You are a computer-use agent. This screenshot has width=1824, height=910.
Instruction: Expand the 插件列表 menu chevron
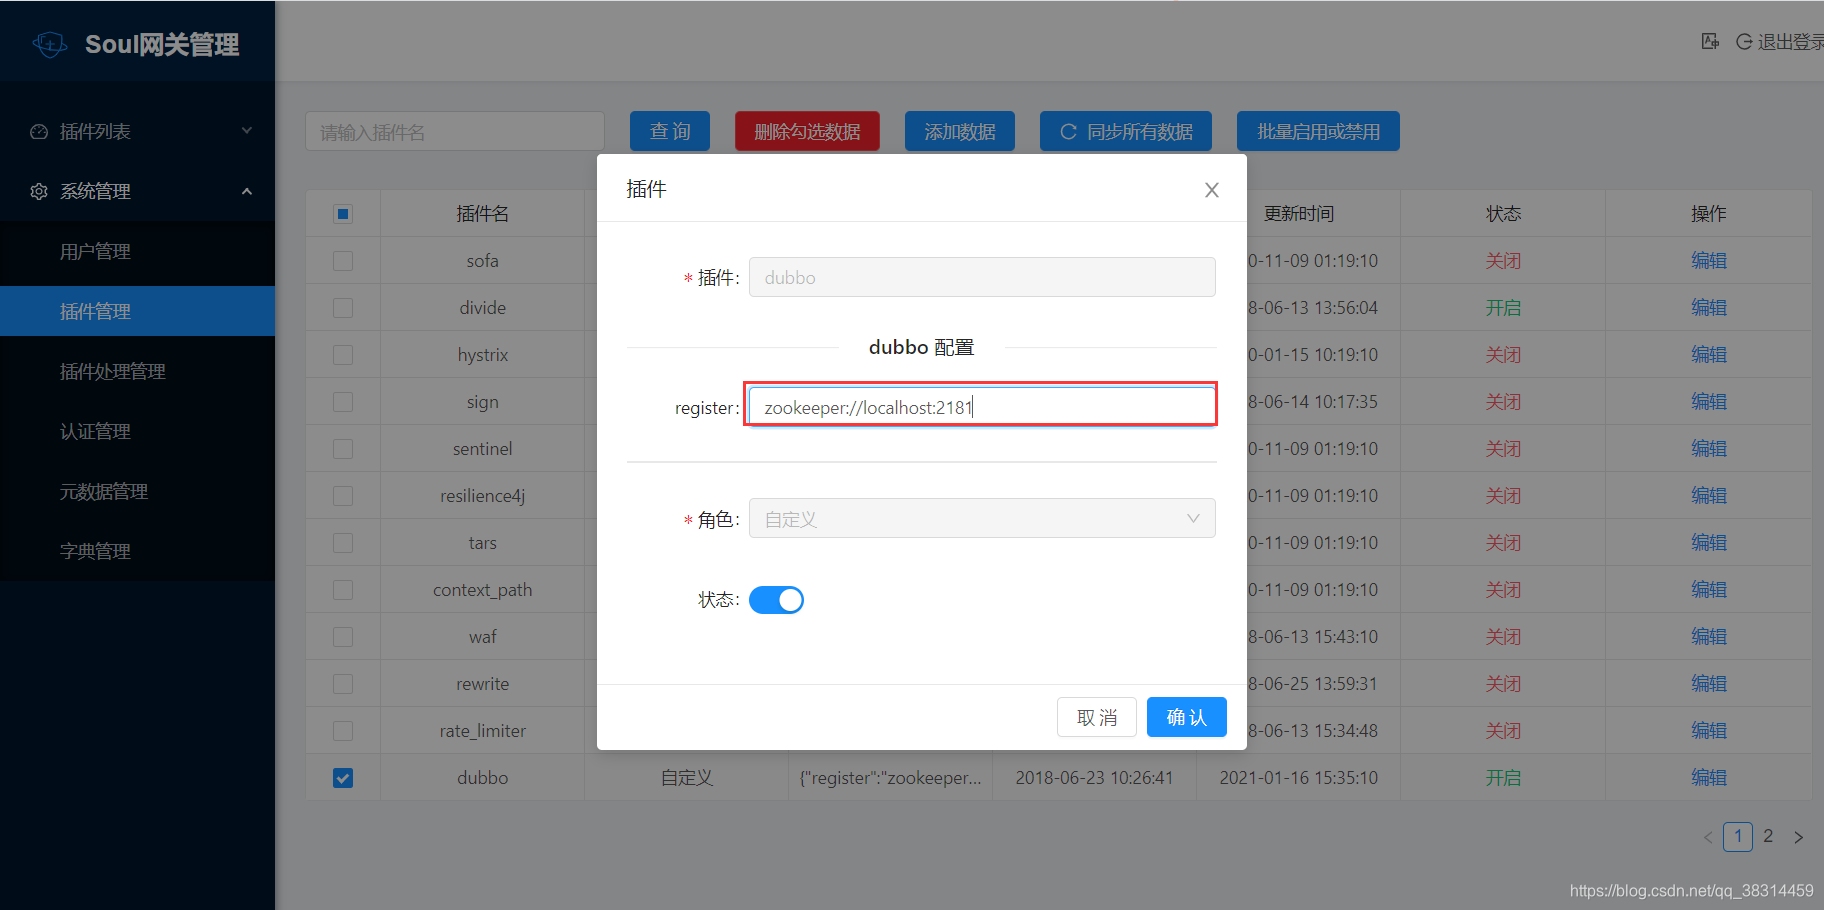tap(247, 131)
